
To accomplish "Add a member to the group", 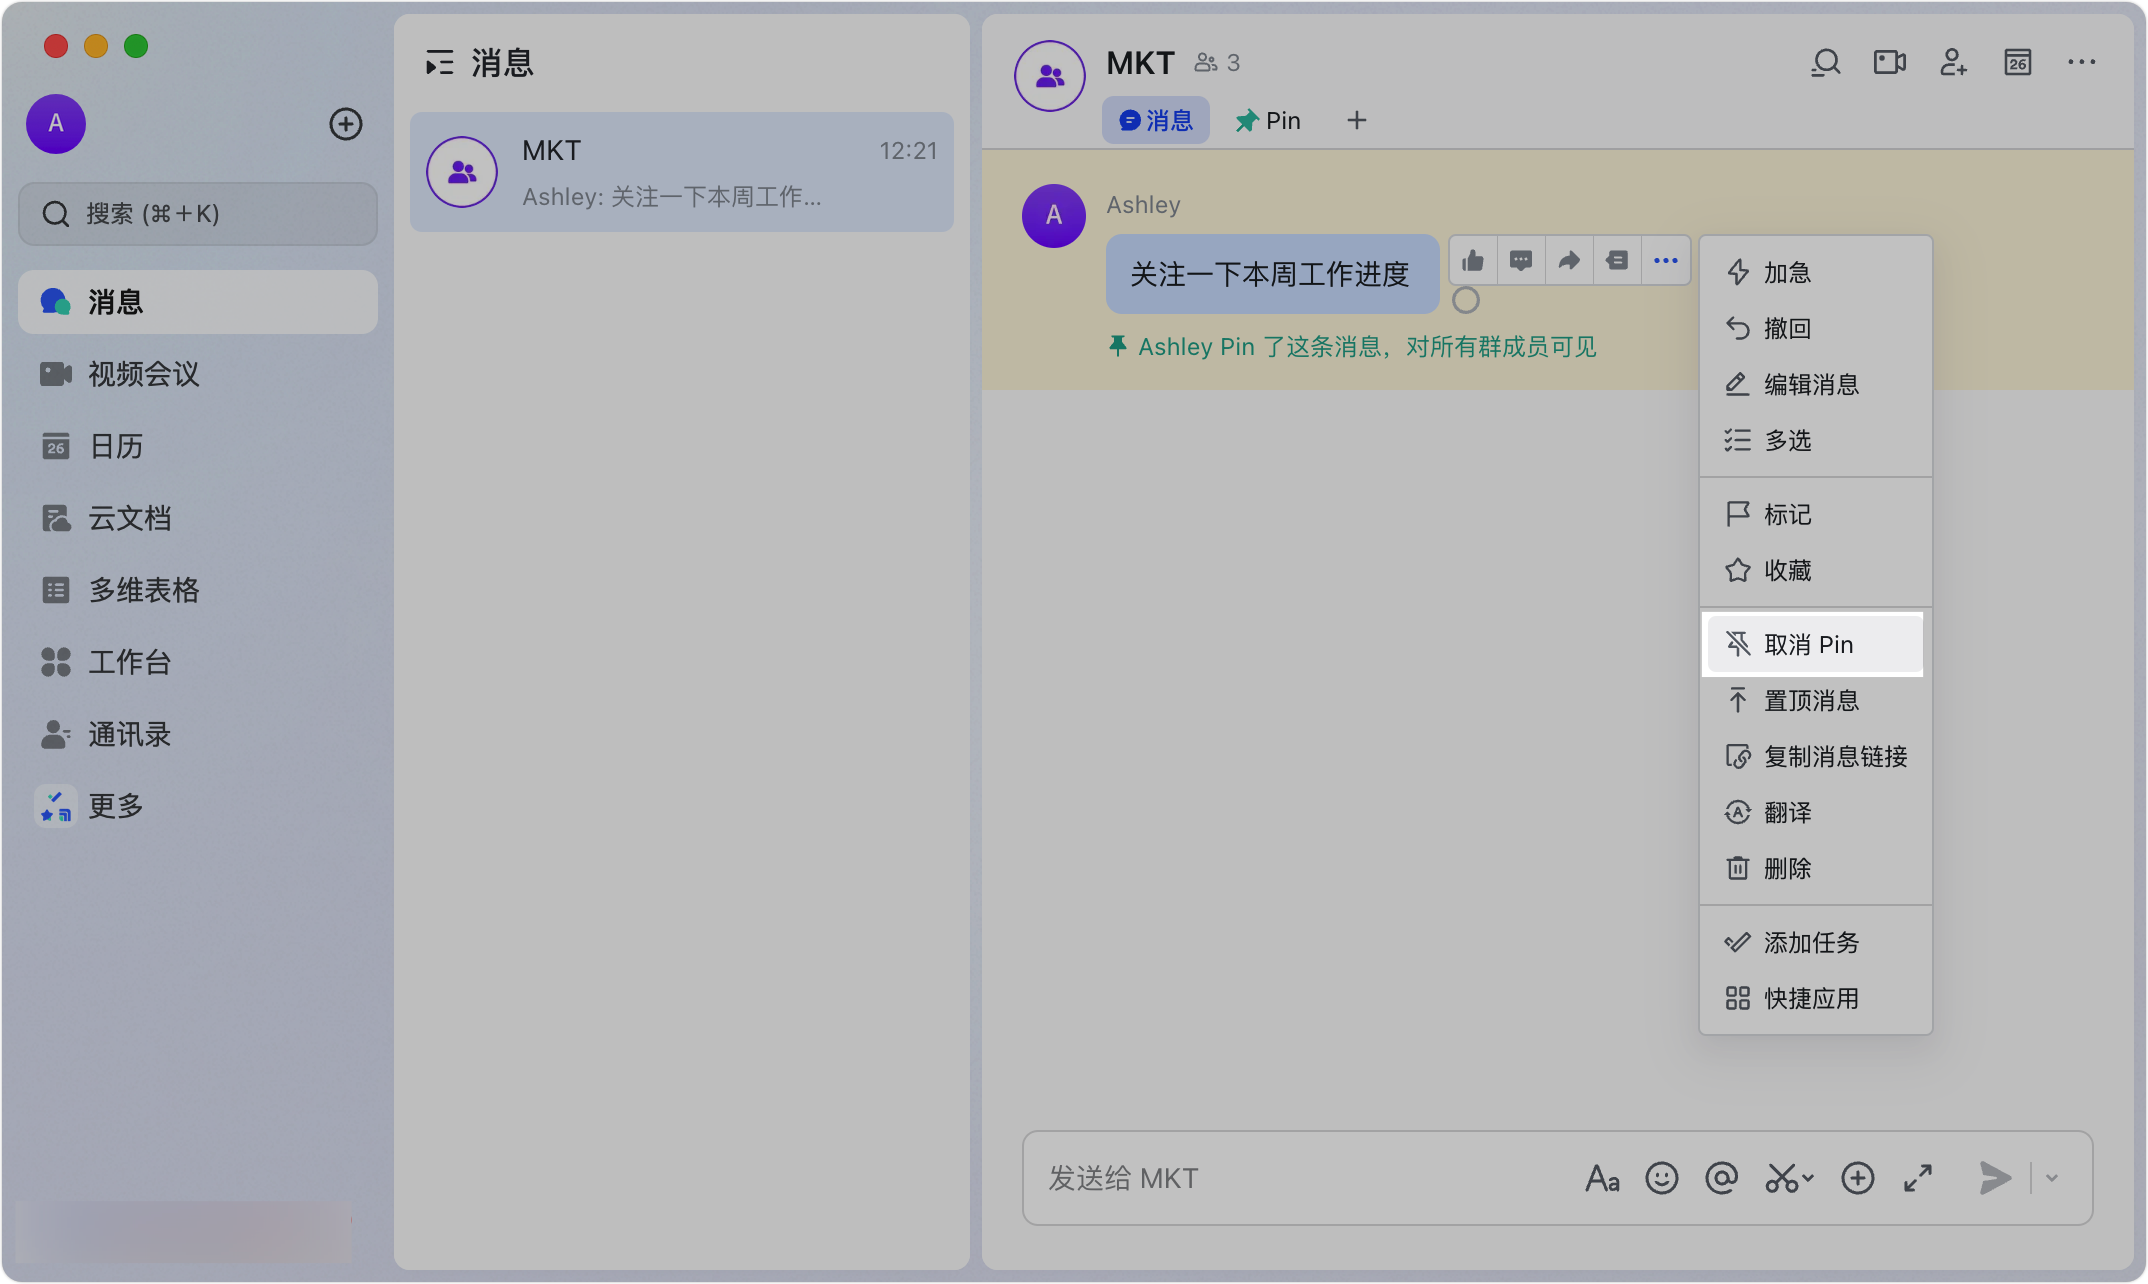I will pyautogui.click(x=1954, y=63).
